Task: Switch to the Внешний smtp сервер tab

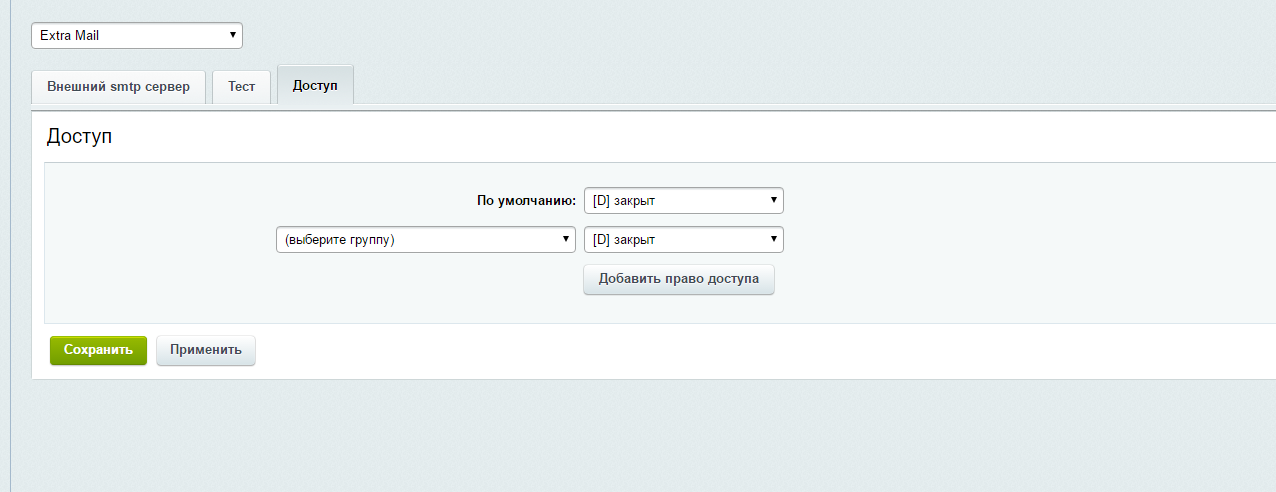Action: point(118,87)
